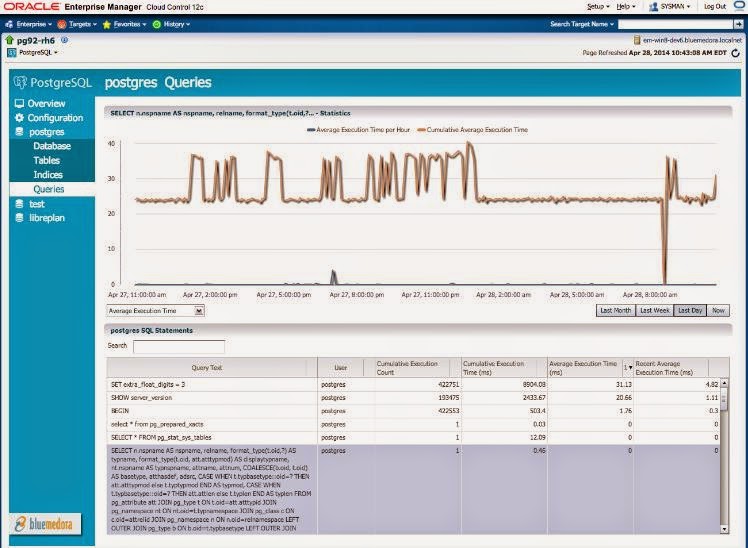
Task: Click the Configuration gear icon
Action: click(19, 117)
